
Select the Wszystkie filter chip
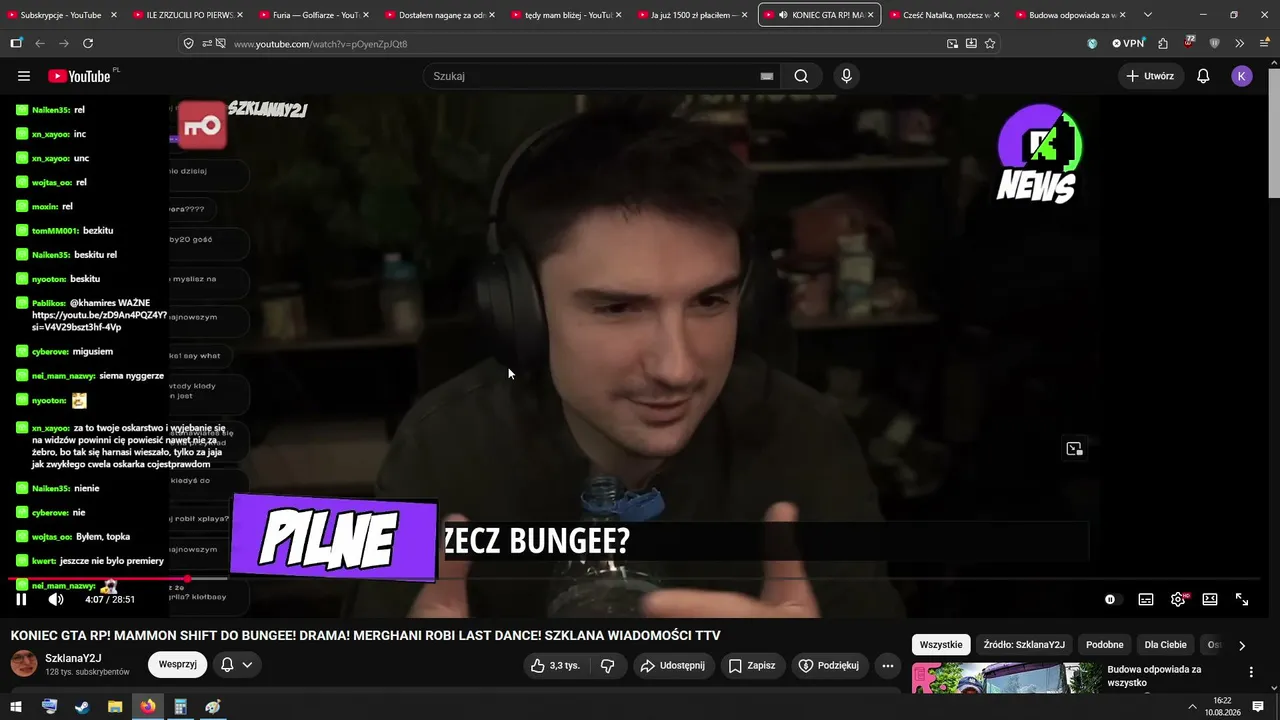941,645
